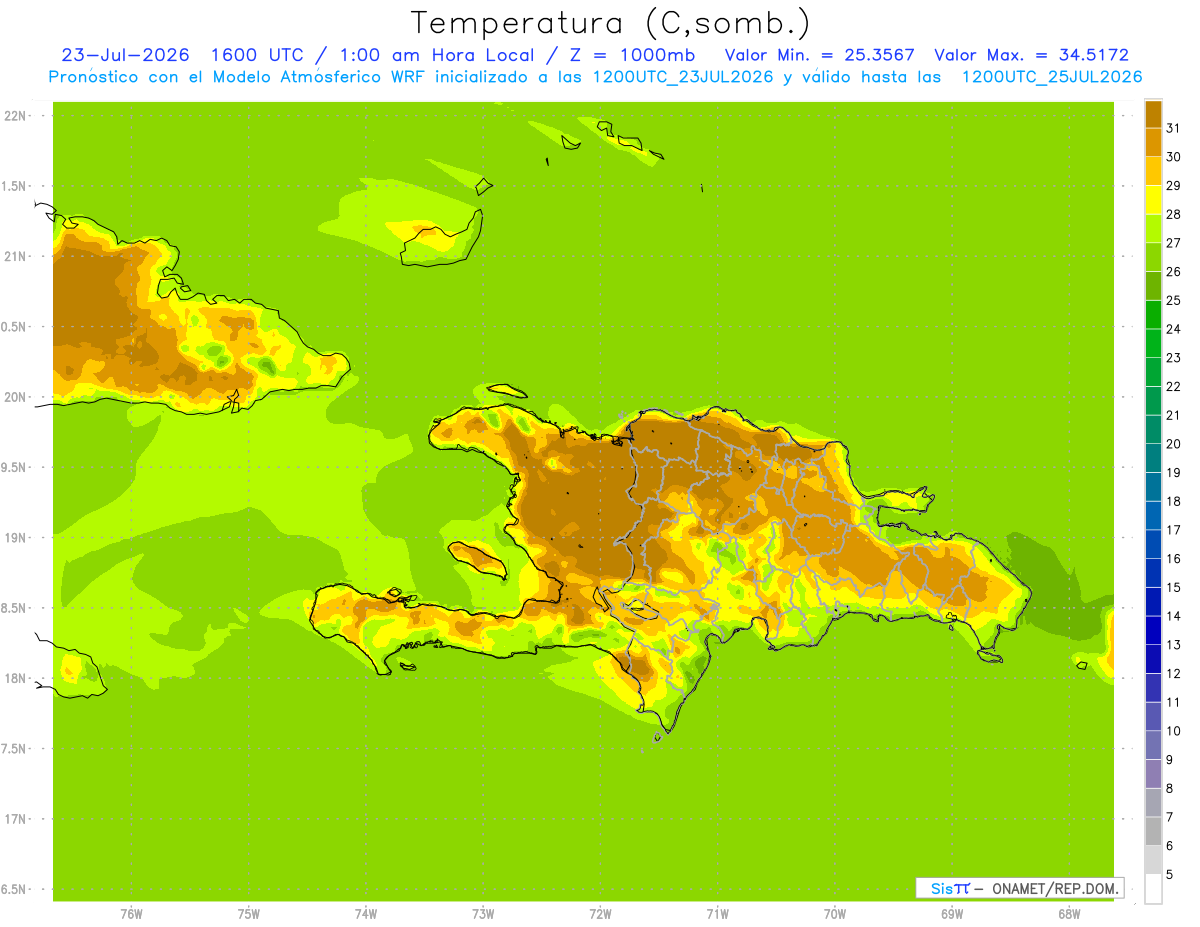Click the '20N' latitude axis label

(x=14, y=397)
